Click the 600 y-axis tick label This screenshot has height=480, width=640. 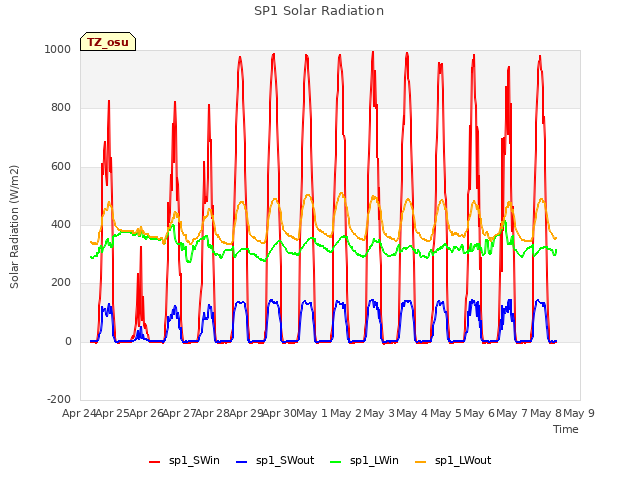tap(61, 166)
